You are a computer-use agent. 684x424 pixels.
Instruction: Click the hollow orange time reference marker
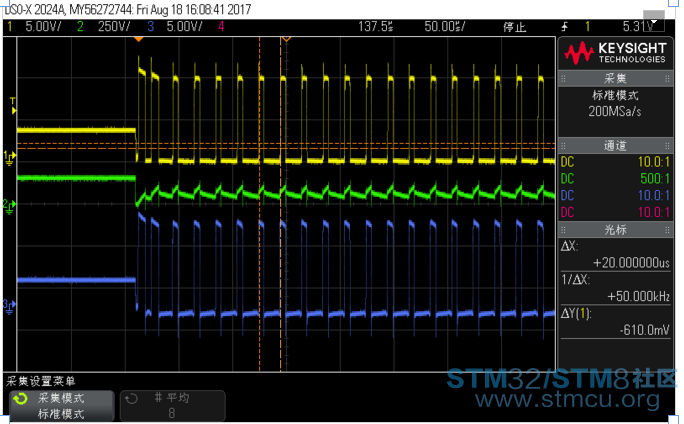pos(286,39)
